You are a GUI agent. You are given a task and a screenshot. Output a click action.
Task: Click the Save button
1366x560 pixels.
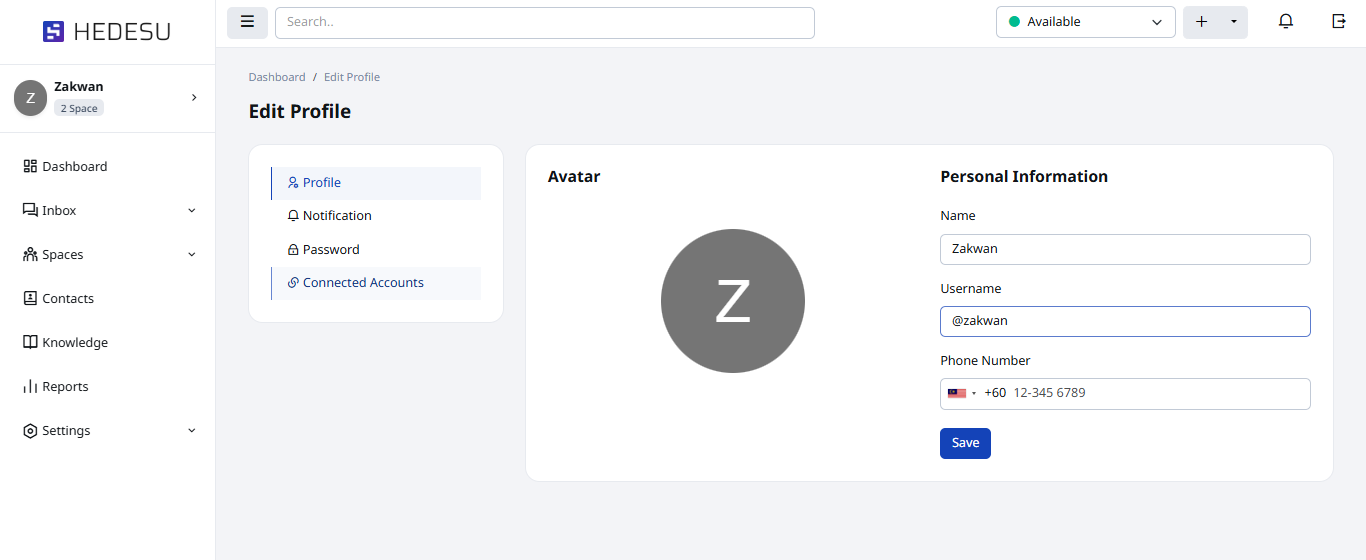tap(965, 443)
